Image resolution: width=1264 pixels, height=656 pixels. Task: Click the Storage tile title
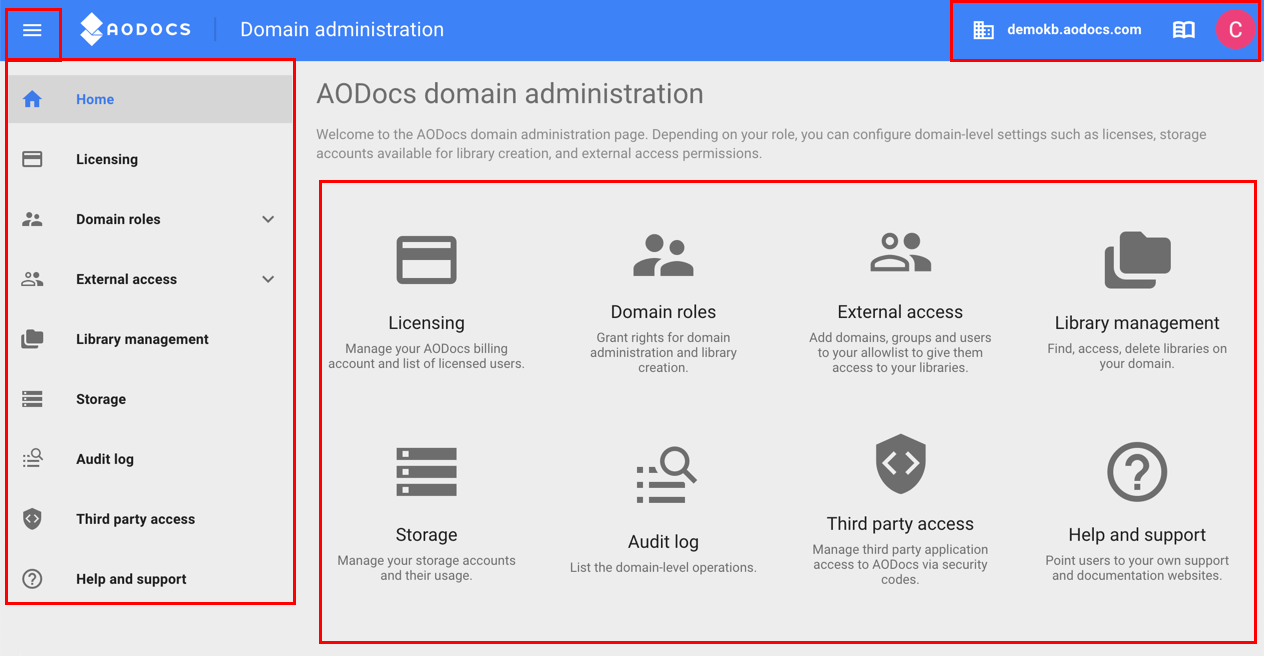point(426,535)
